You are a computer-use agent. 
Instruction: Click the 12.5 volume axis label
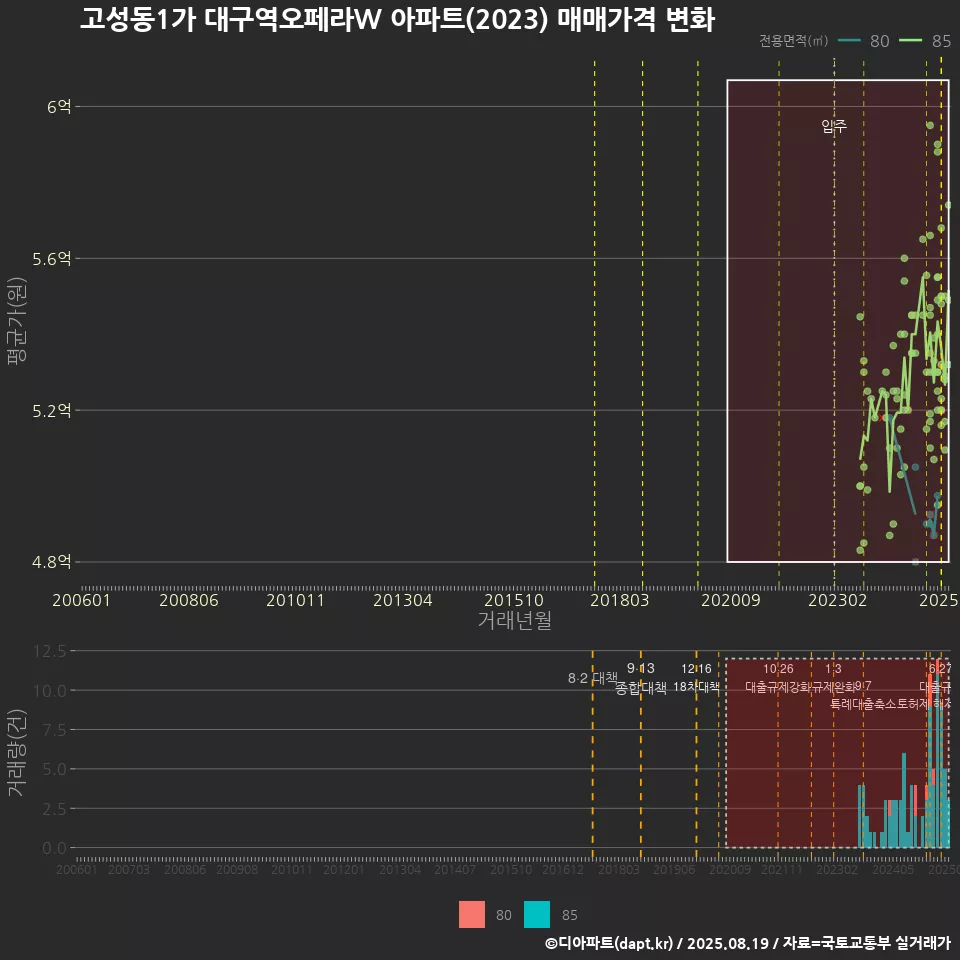(50, 651)
